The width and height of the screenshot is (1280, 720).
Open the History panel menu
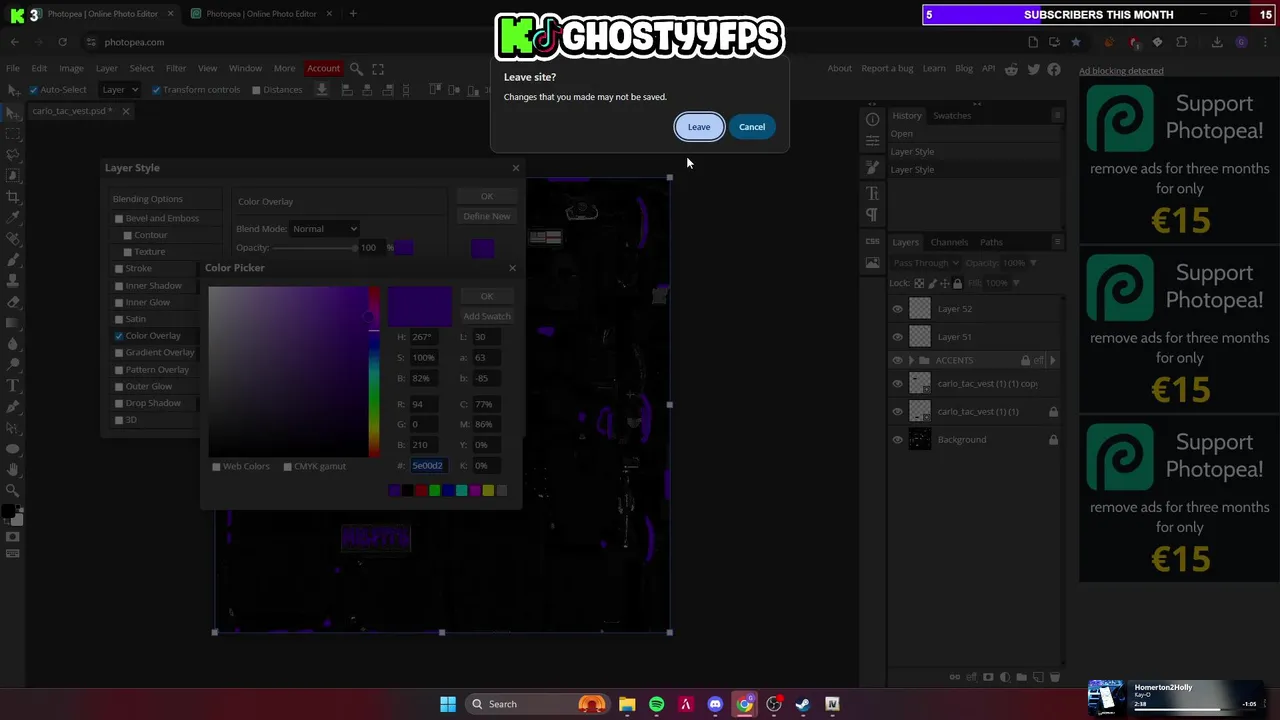coord(1057,115)
